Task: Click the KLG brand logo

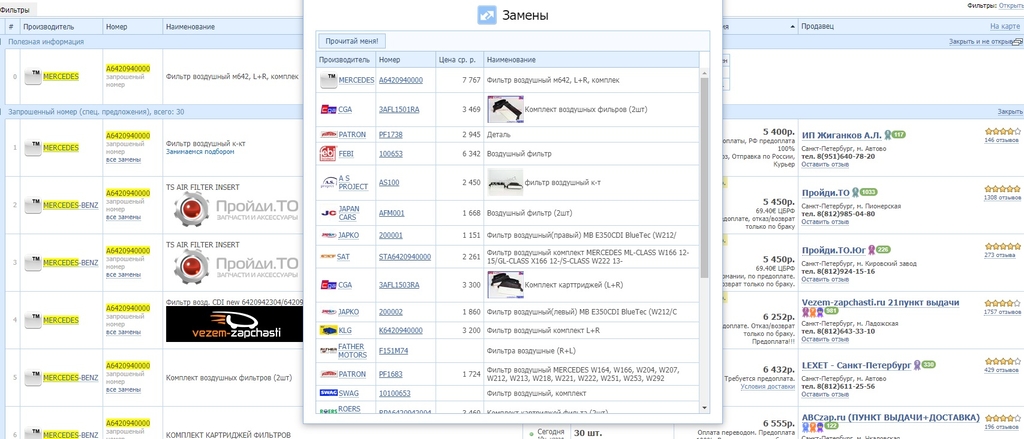Action: (x=328, y=331)
